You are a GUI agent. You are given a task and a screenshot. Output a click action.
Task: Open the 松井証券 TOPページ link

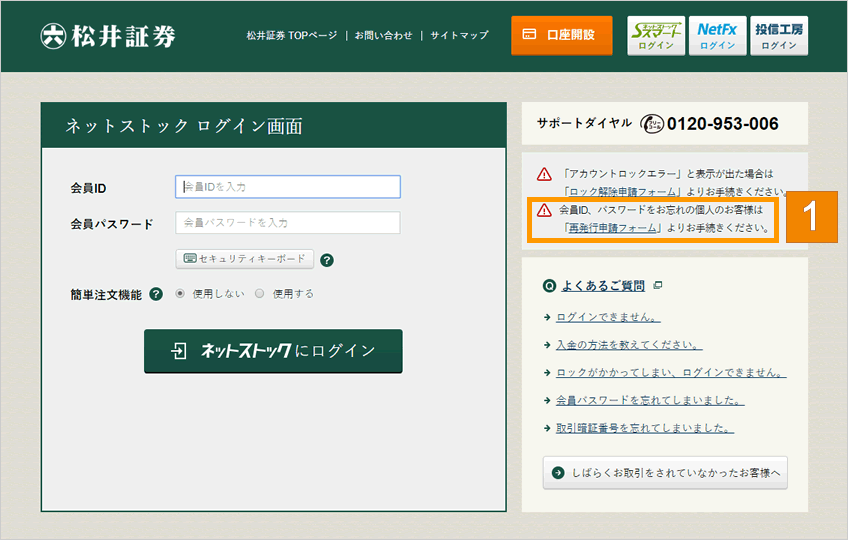point(292,35)
